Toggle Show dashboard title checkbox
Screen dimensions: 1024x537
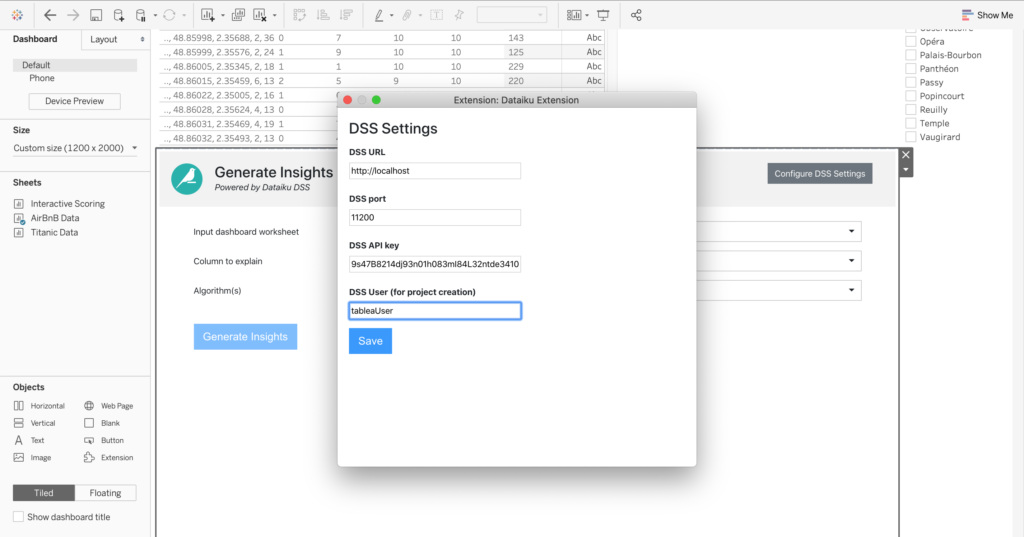pos(18,517)
